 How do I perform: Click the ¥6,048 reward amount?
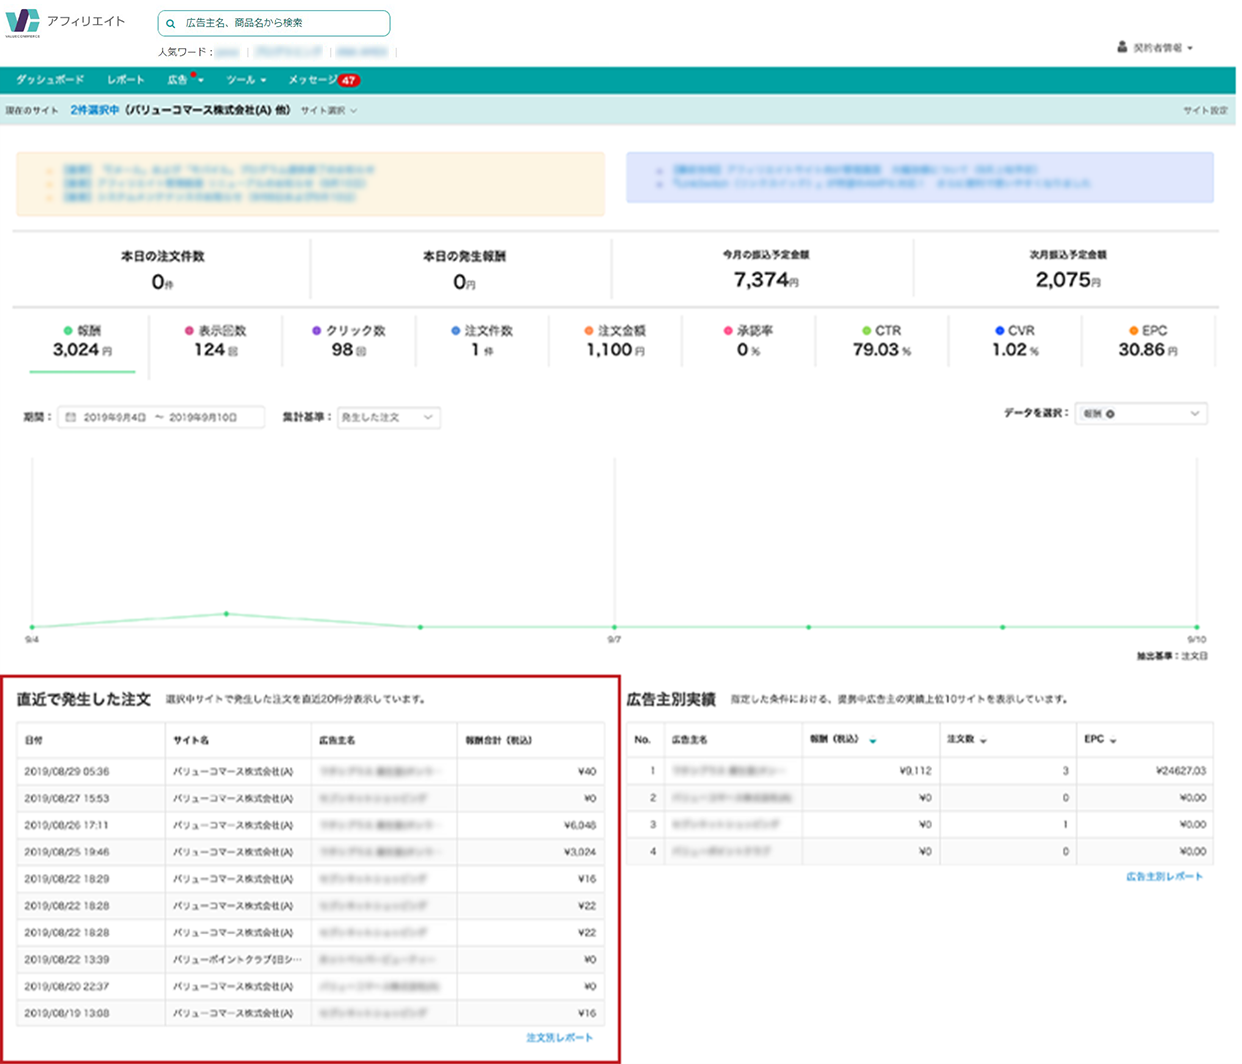point(580,826)
